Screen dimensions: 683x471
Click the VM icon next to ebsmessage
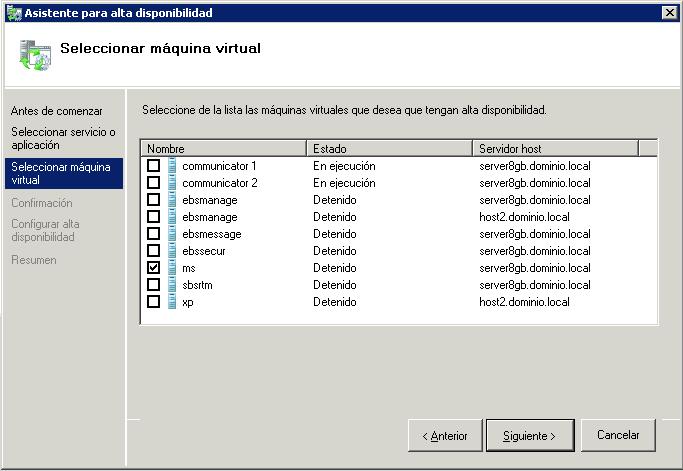(x=172, y=234)
